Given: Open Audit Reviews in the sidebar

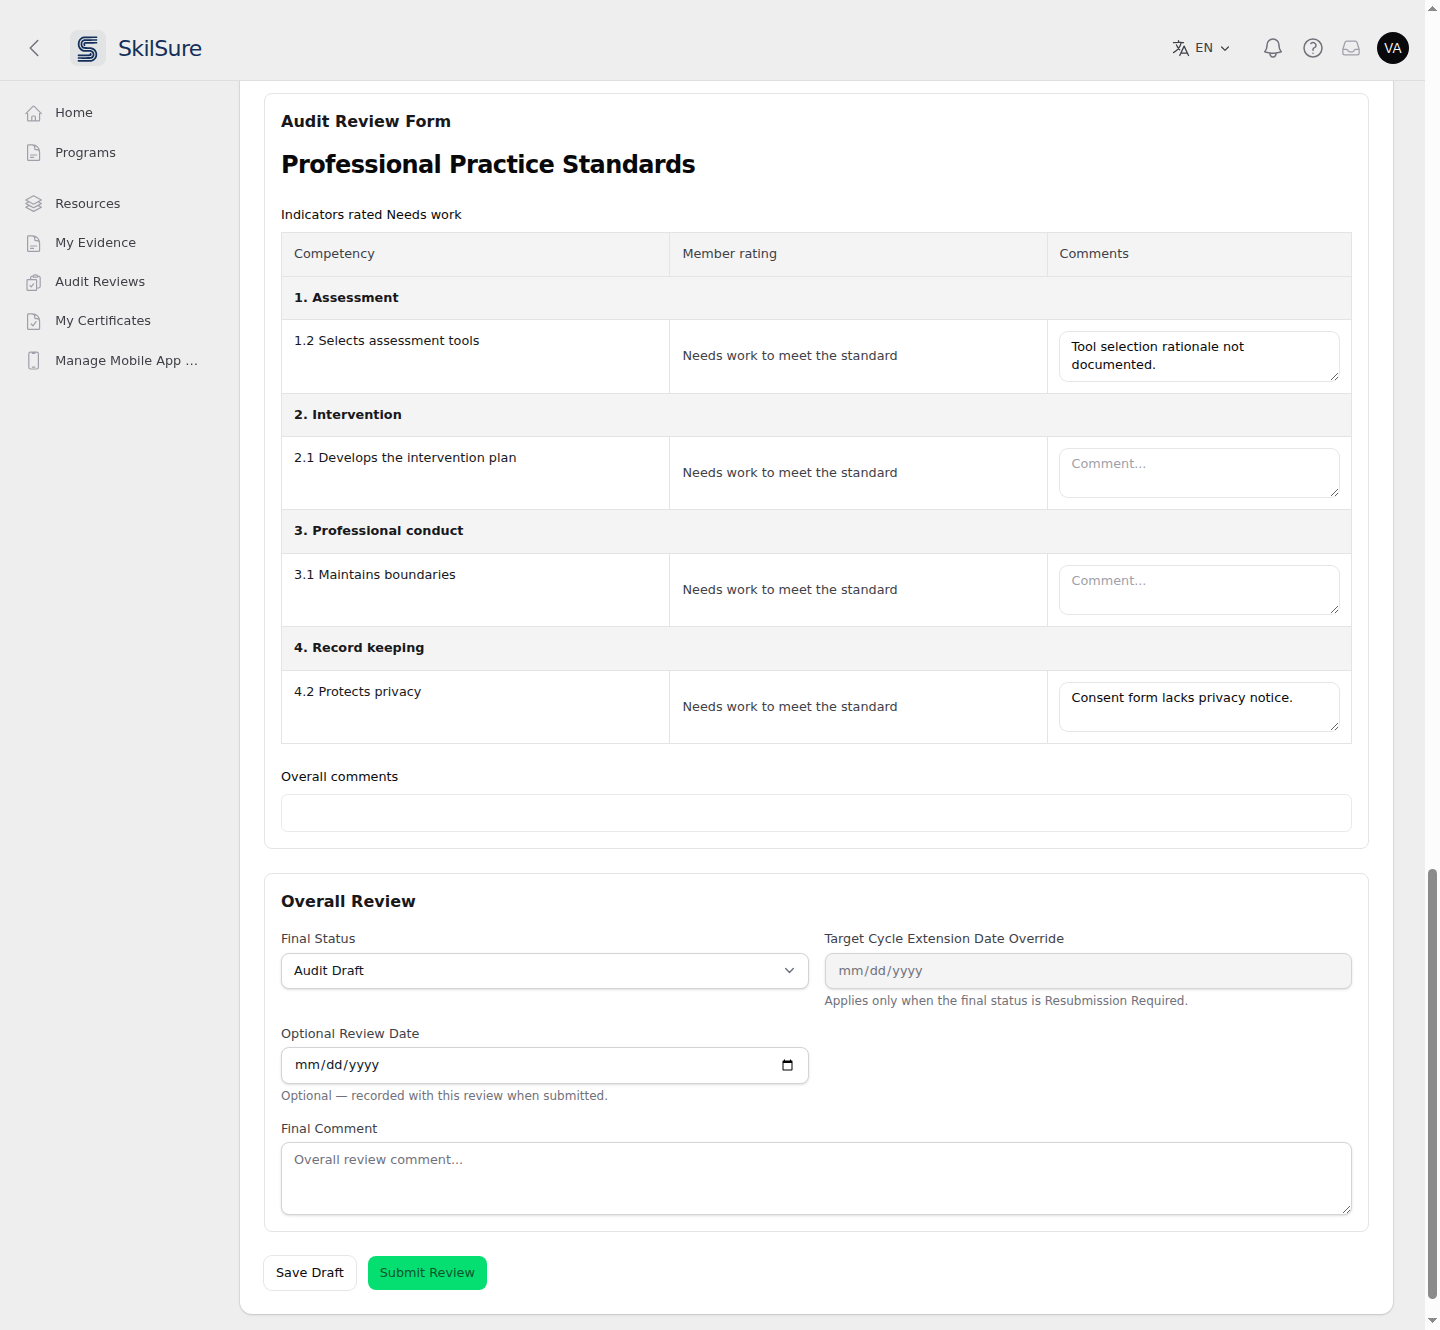Looking at the screenshot, I should pyautogui.click(x=100, y=282).
